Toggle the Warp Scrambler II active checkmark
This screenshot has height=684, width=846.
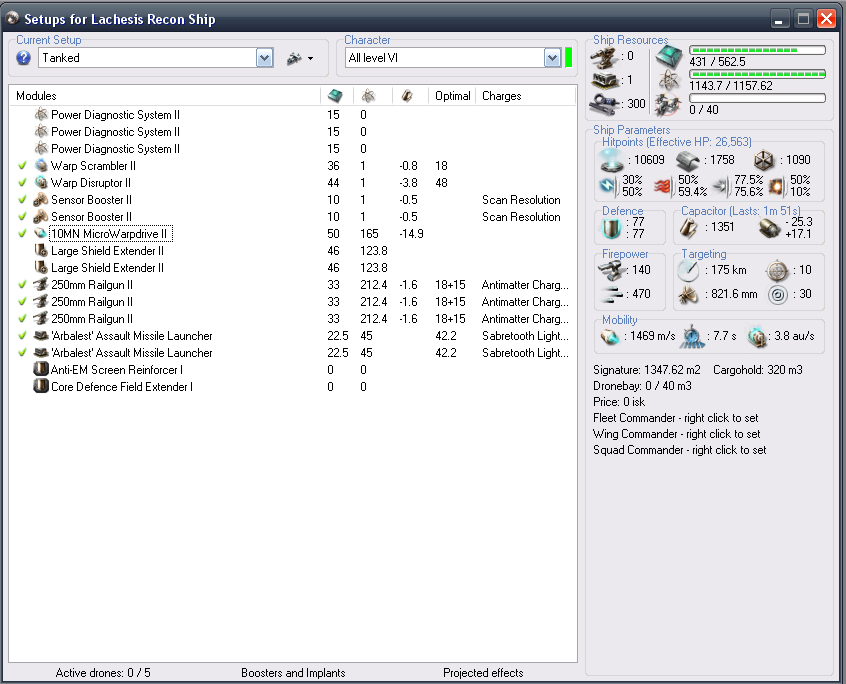(x=22, y=166)
